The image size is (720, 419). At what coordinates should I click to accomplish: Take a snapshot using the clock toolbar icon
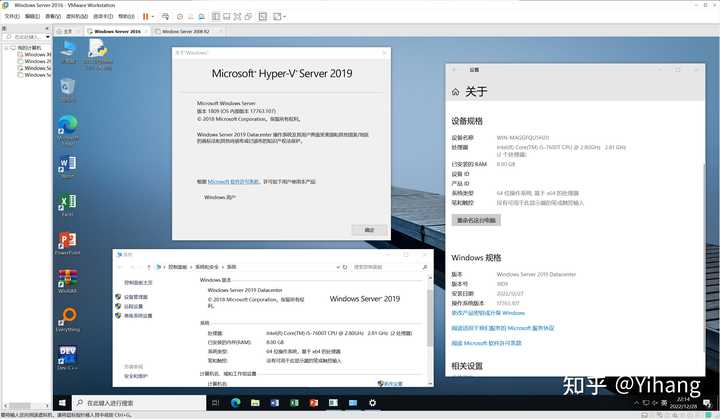point(180,17)
